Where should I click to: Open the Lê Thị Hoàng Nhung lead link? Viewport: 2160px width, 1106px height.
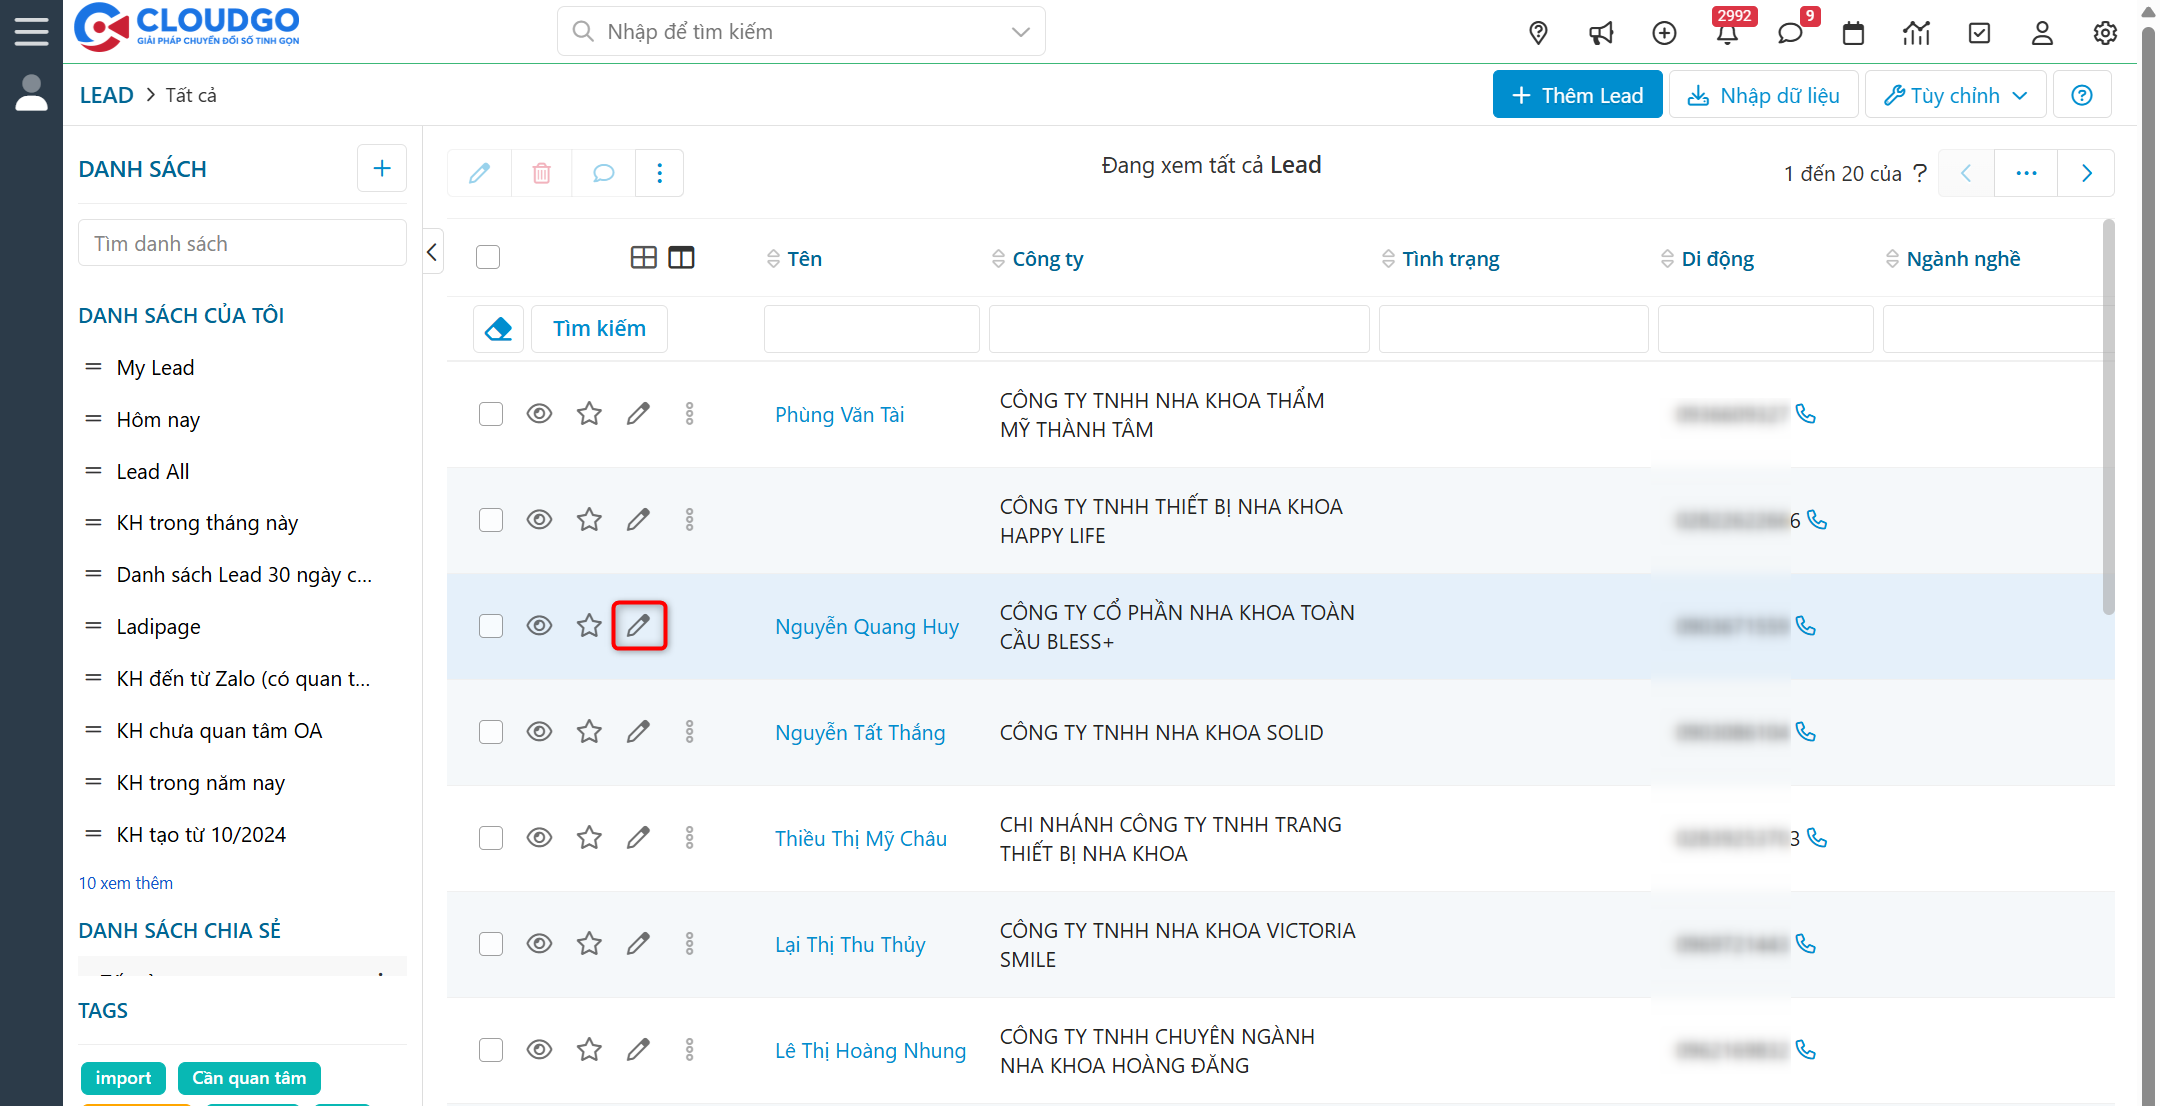pos(870,1051)
